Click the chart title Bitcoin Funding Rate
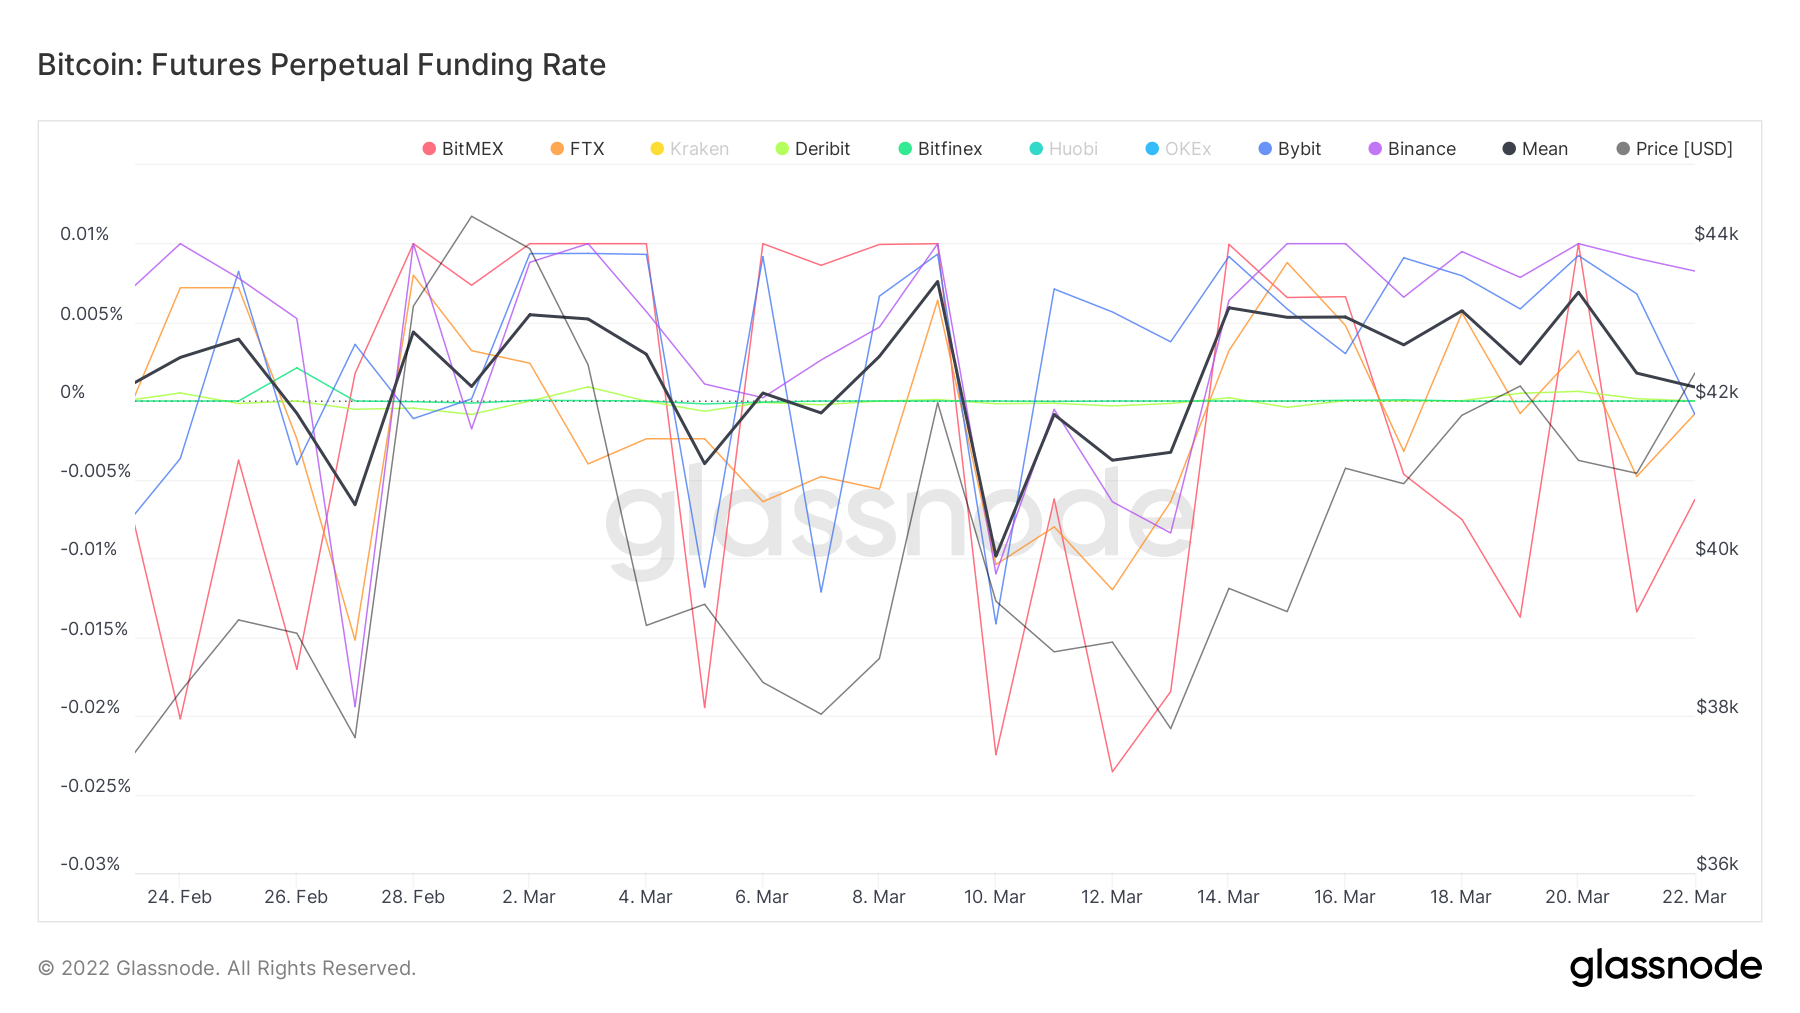The image size is (1800, 1013). [x=321, y=65]
